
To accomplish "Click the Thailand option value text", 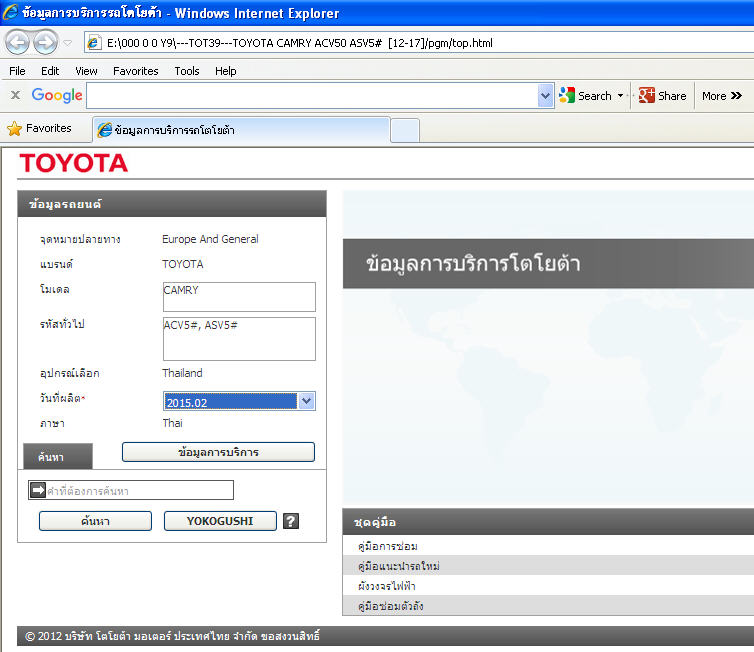I will point(182,373).
